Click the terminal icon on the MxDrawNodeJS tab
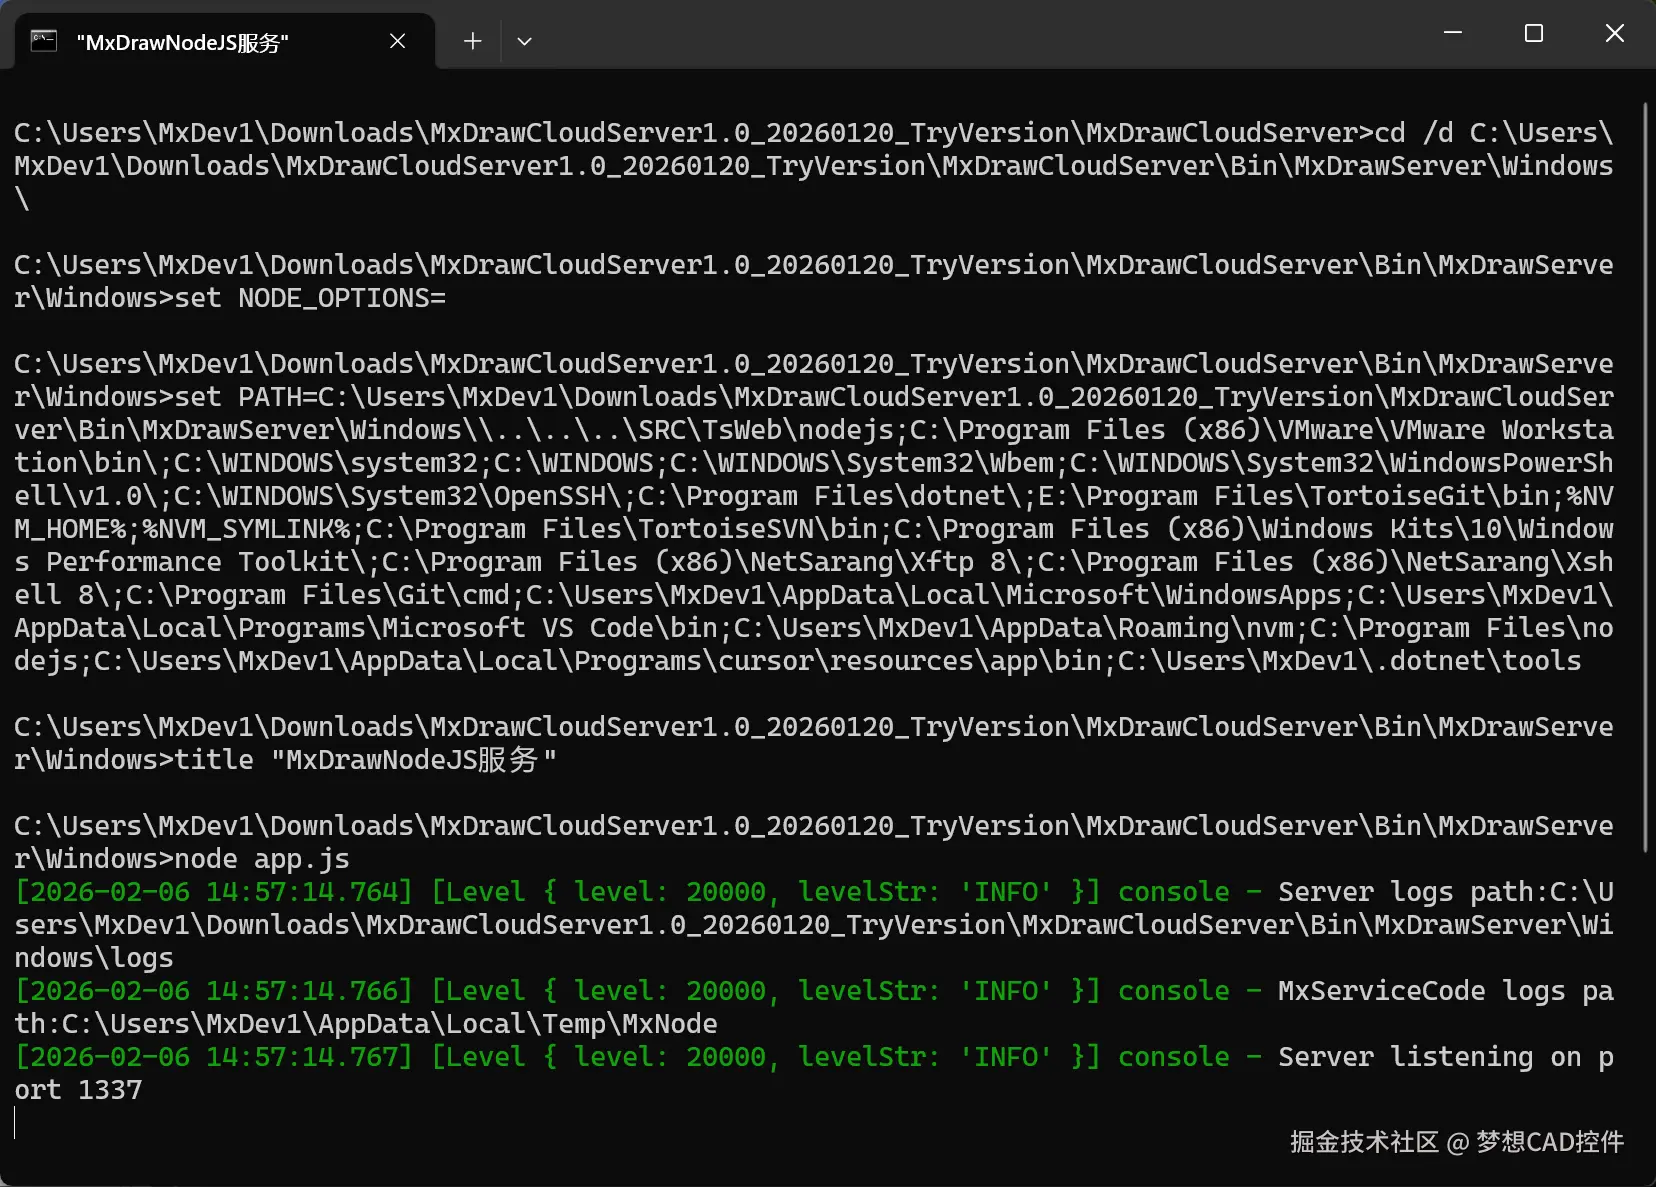Screen dimensions: 1656x1187 (x=44, y=41)
